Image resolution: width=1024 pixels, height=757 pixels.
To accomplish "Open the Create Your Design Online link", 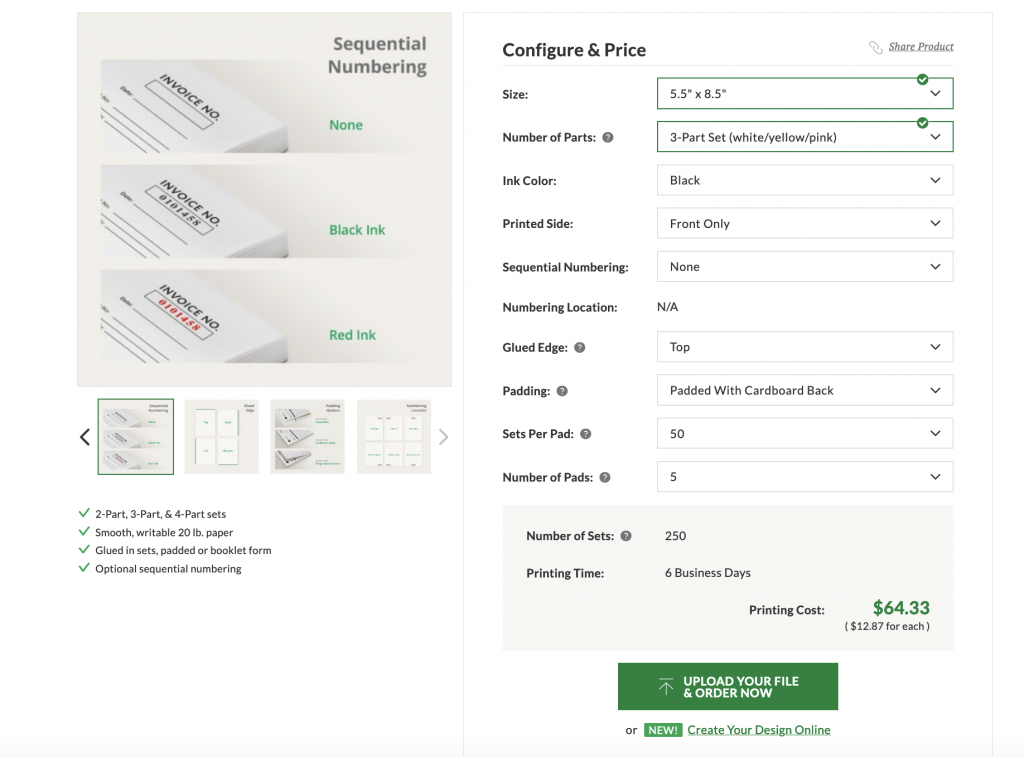I will [758, 730].
